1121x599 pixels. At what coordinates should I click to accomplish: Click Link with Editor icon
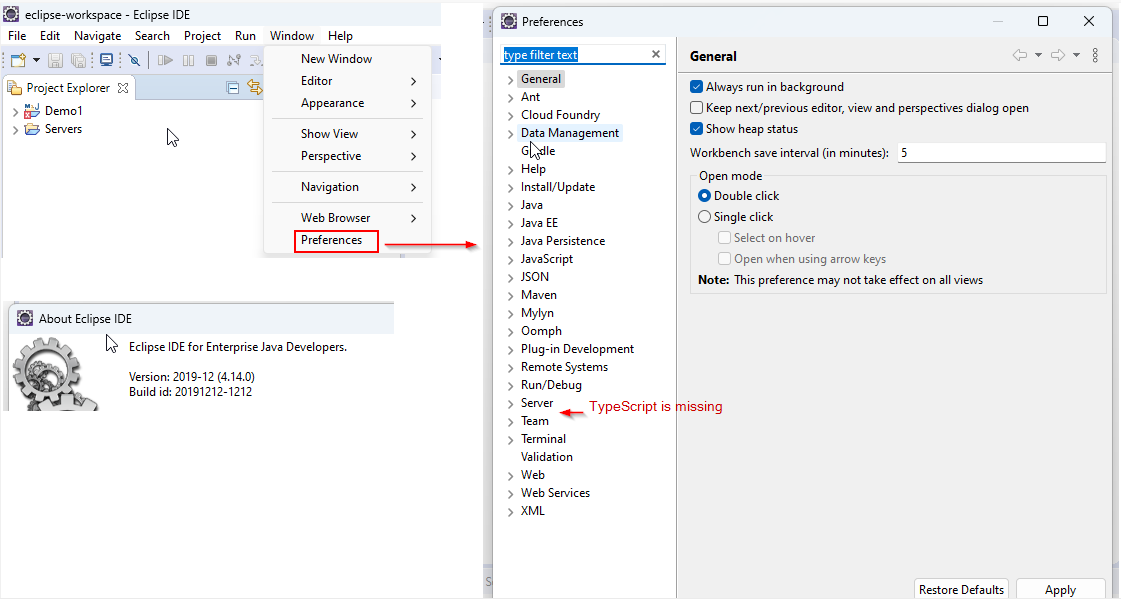[255, 87]
